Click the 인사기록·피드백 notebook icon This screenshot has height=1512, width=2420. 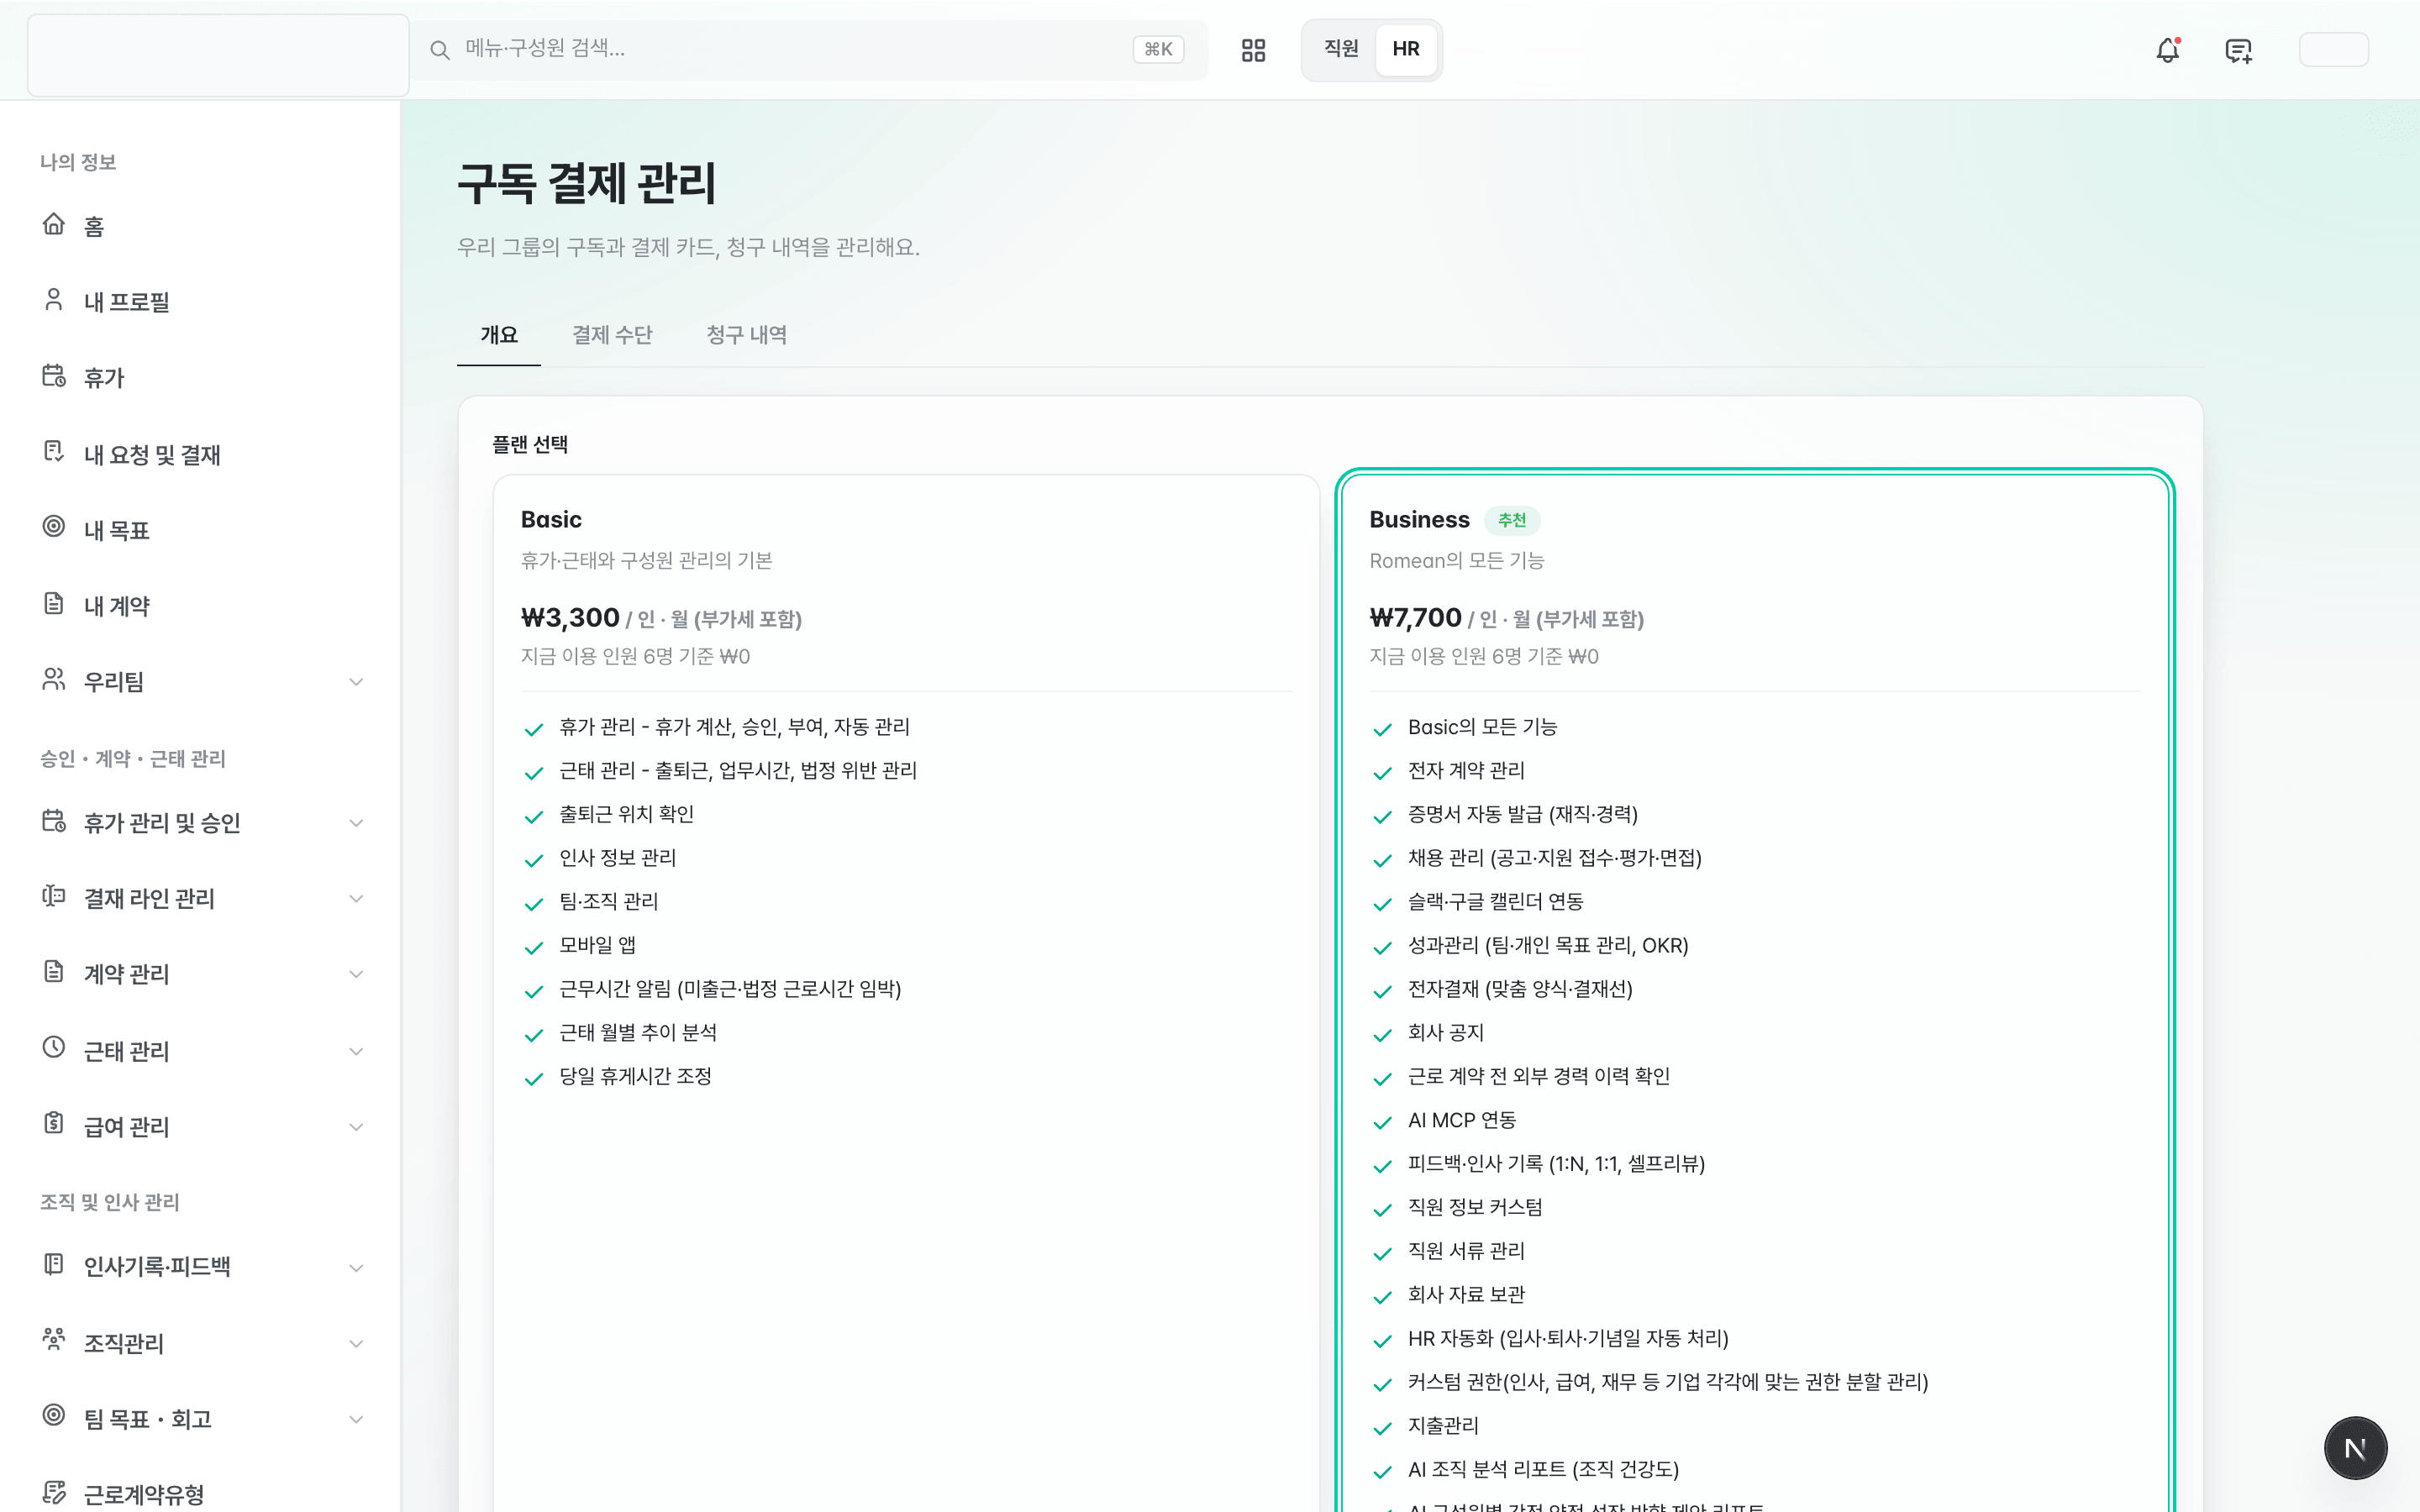pyautogui.click(x=54, y=1265)
